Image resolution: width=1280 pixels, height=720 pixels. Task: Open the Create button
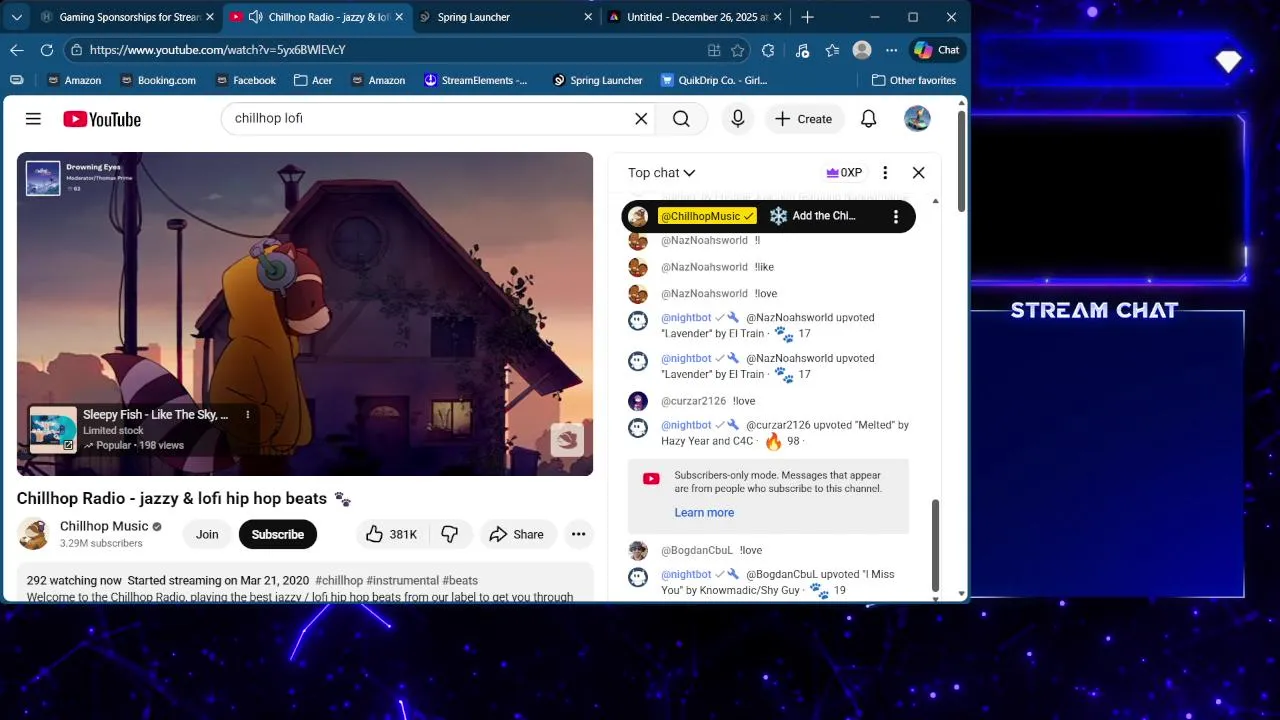tap(803, 119)
